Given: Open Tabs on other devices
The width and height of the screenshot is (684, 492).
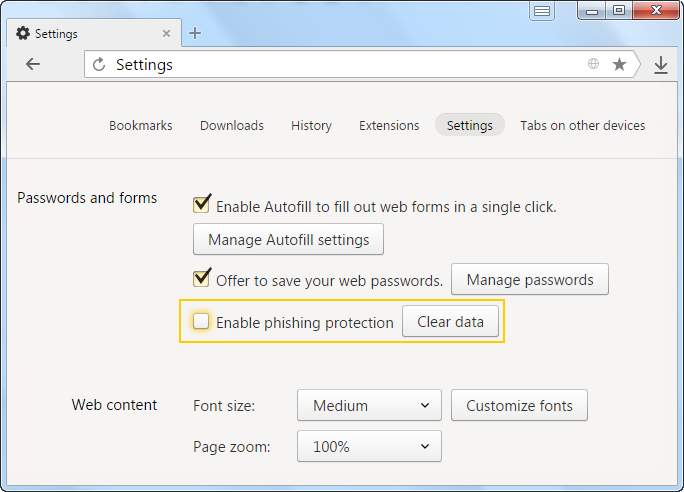Looking at the screenshot, I should click(582, 126).
